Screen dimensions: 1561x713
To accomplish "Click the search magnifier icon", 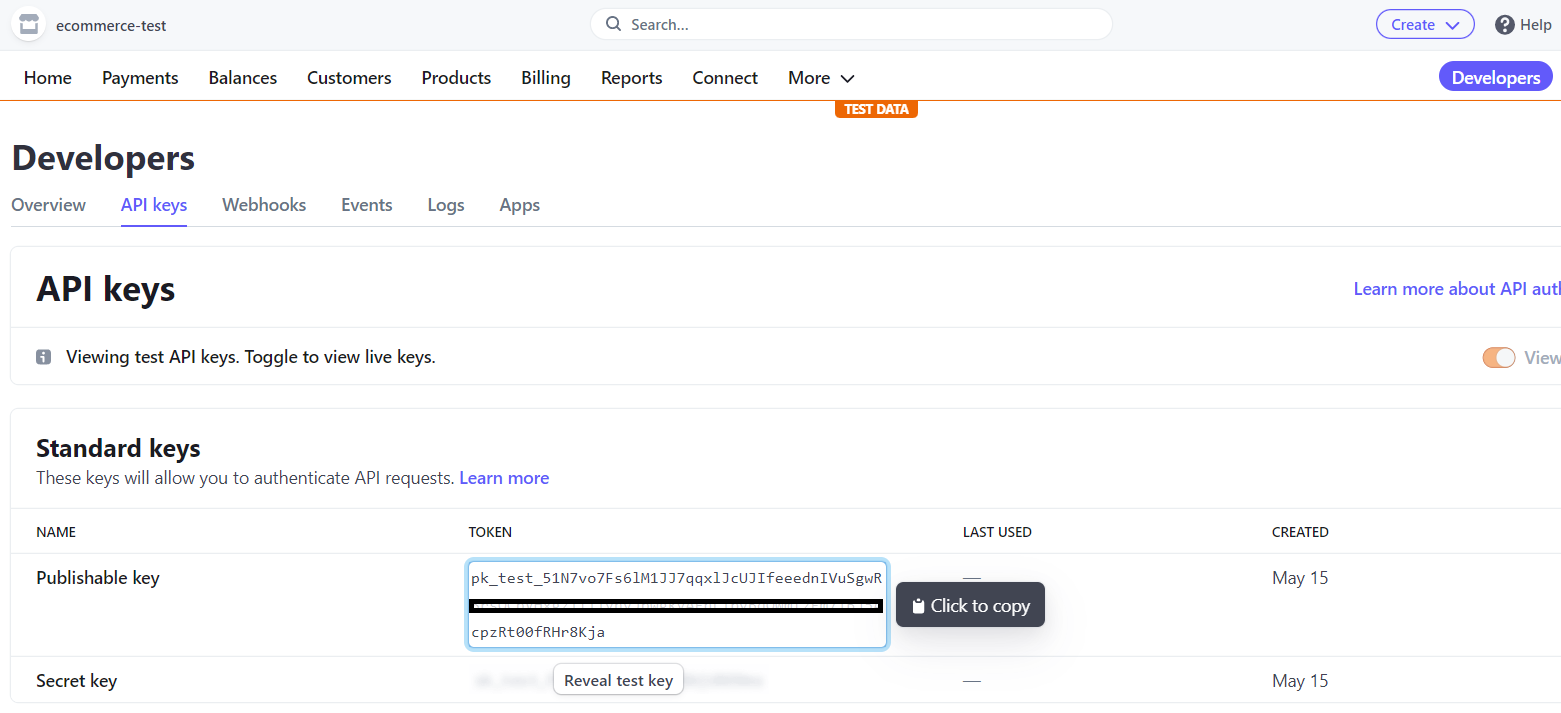I will pyautogui.click(x=614, y=24).
